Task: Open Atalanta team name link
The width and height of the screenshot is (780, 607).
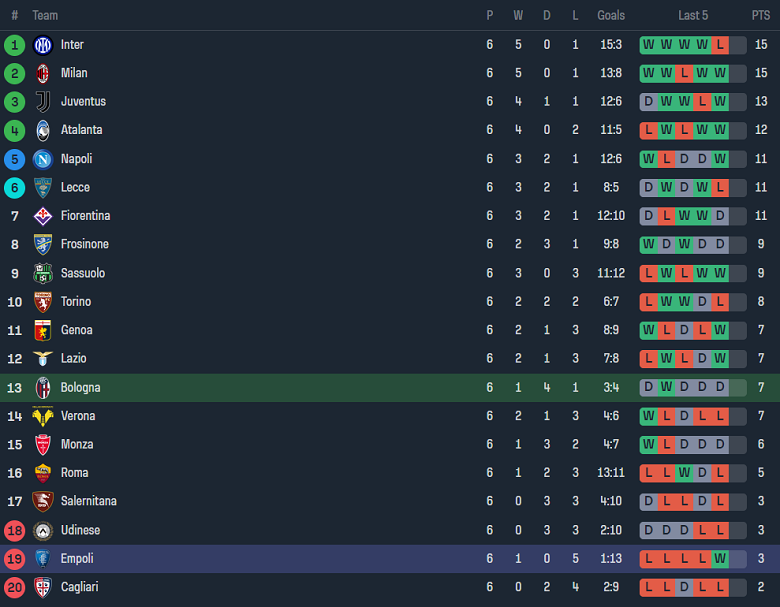Action: [x=81, y=130]
